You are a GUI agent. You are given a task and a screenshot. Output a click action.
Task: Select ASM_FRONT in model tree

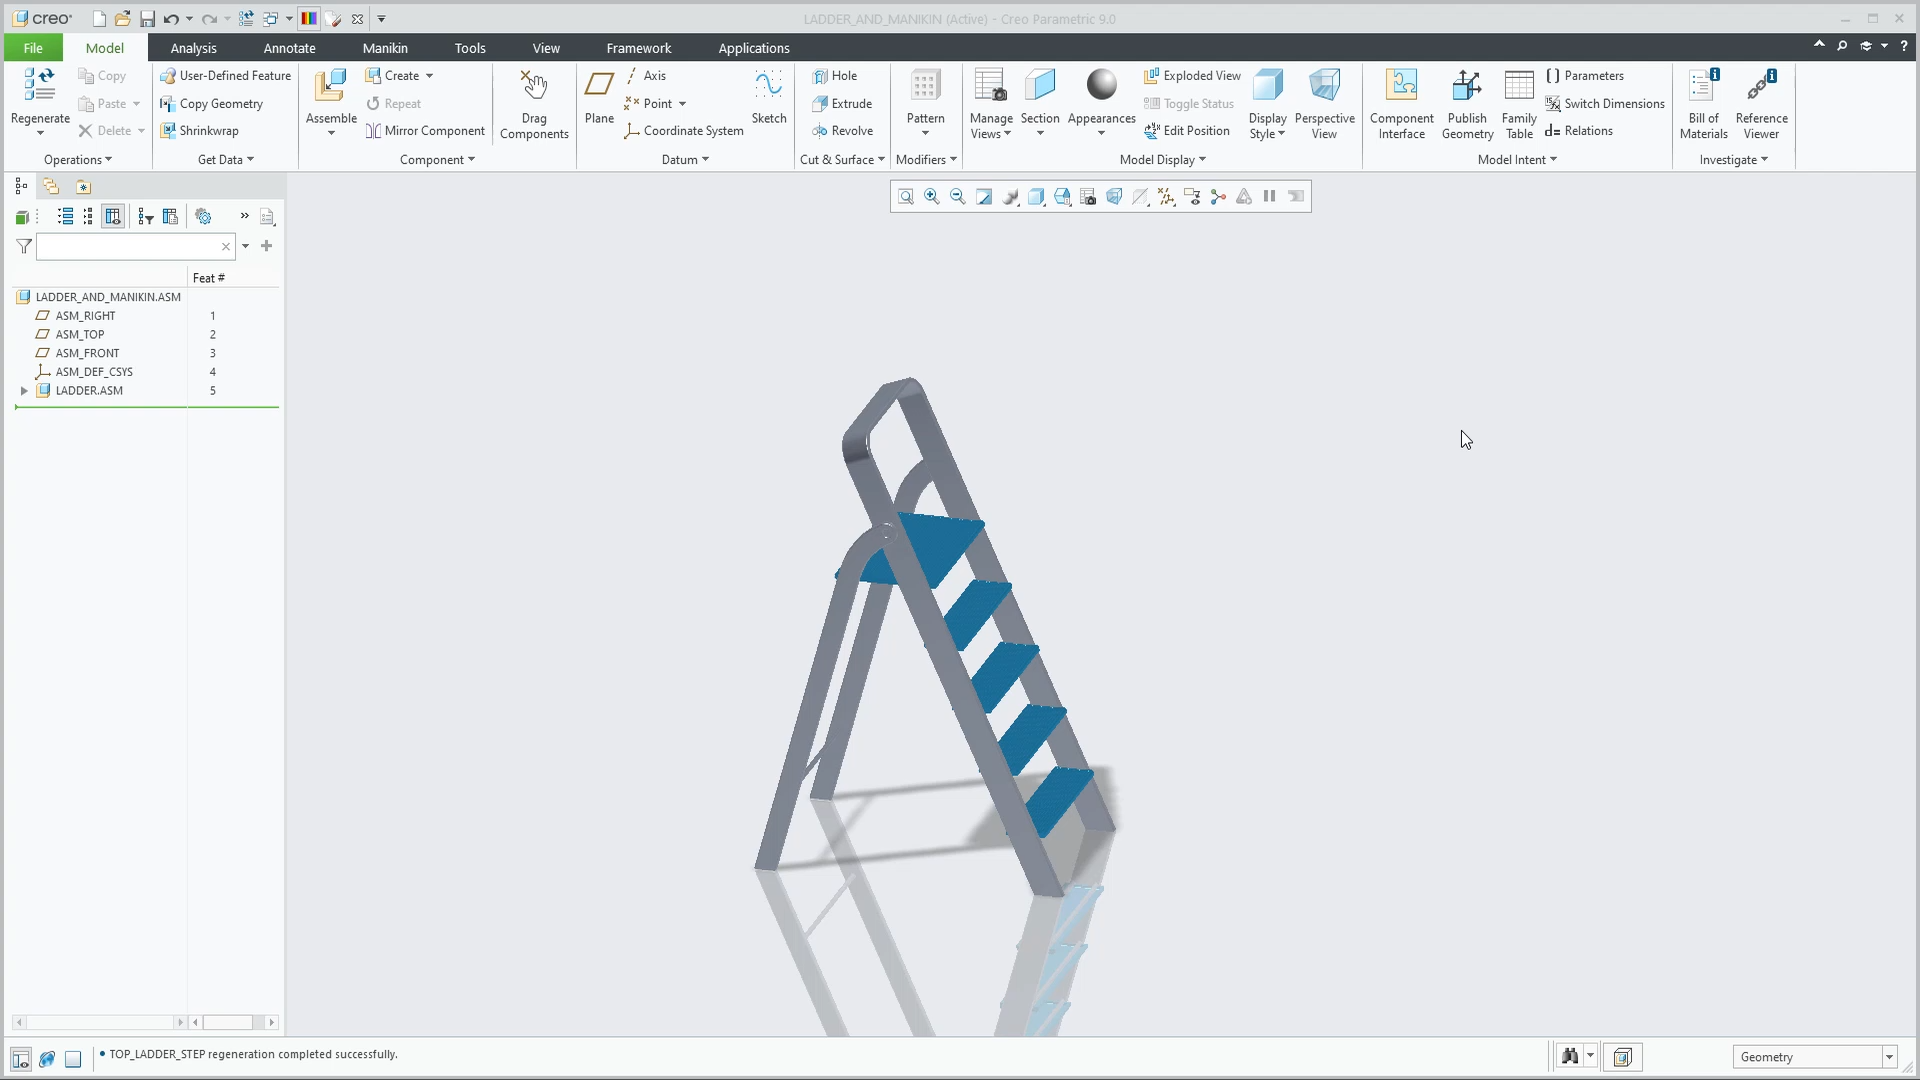point(87,353)
